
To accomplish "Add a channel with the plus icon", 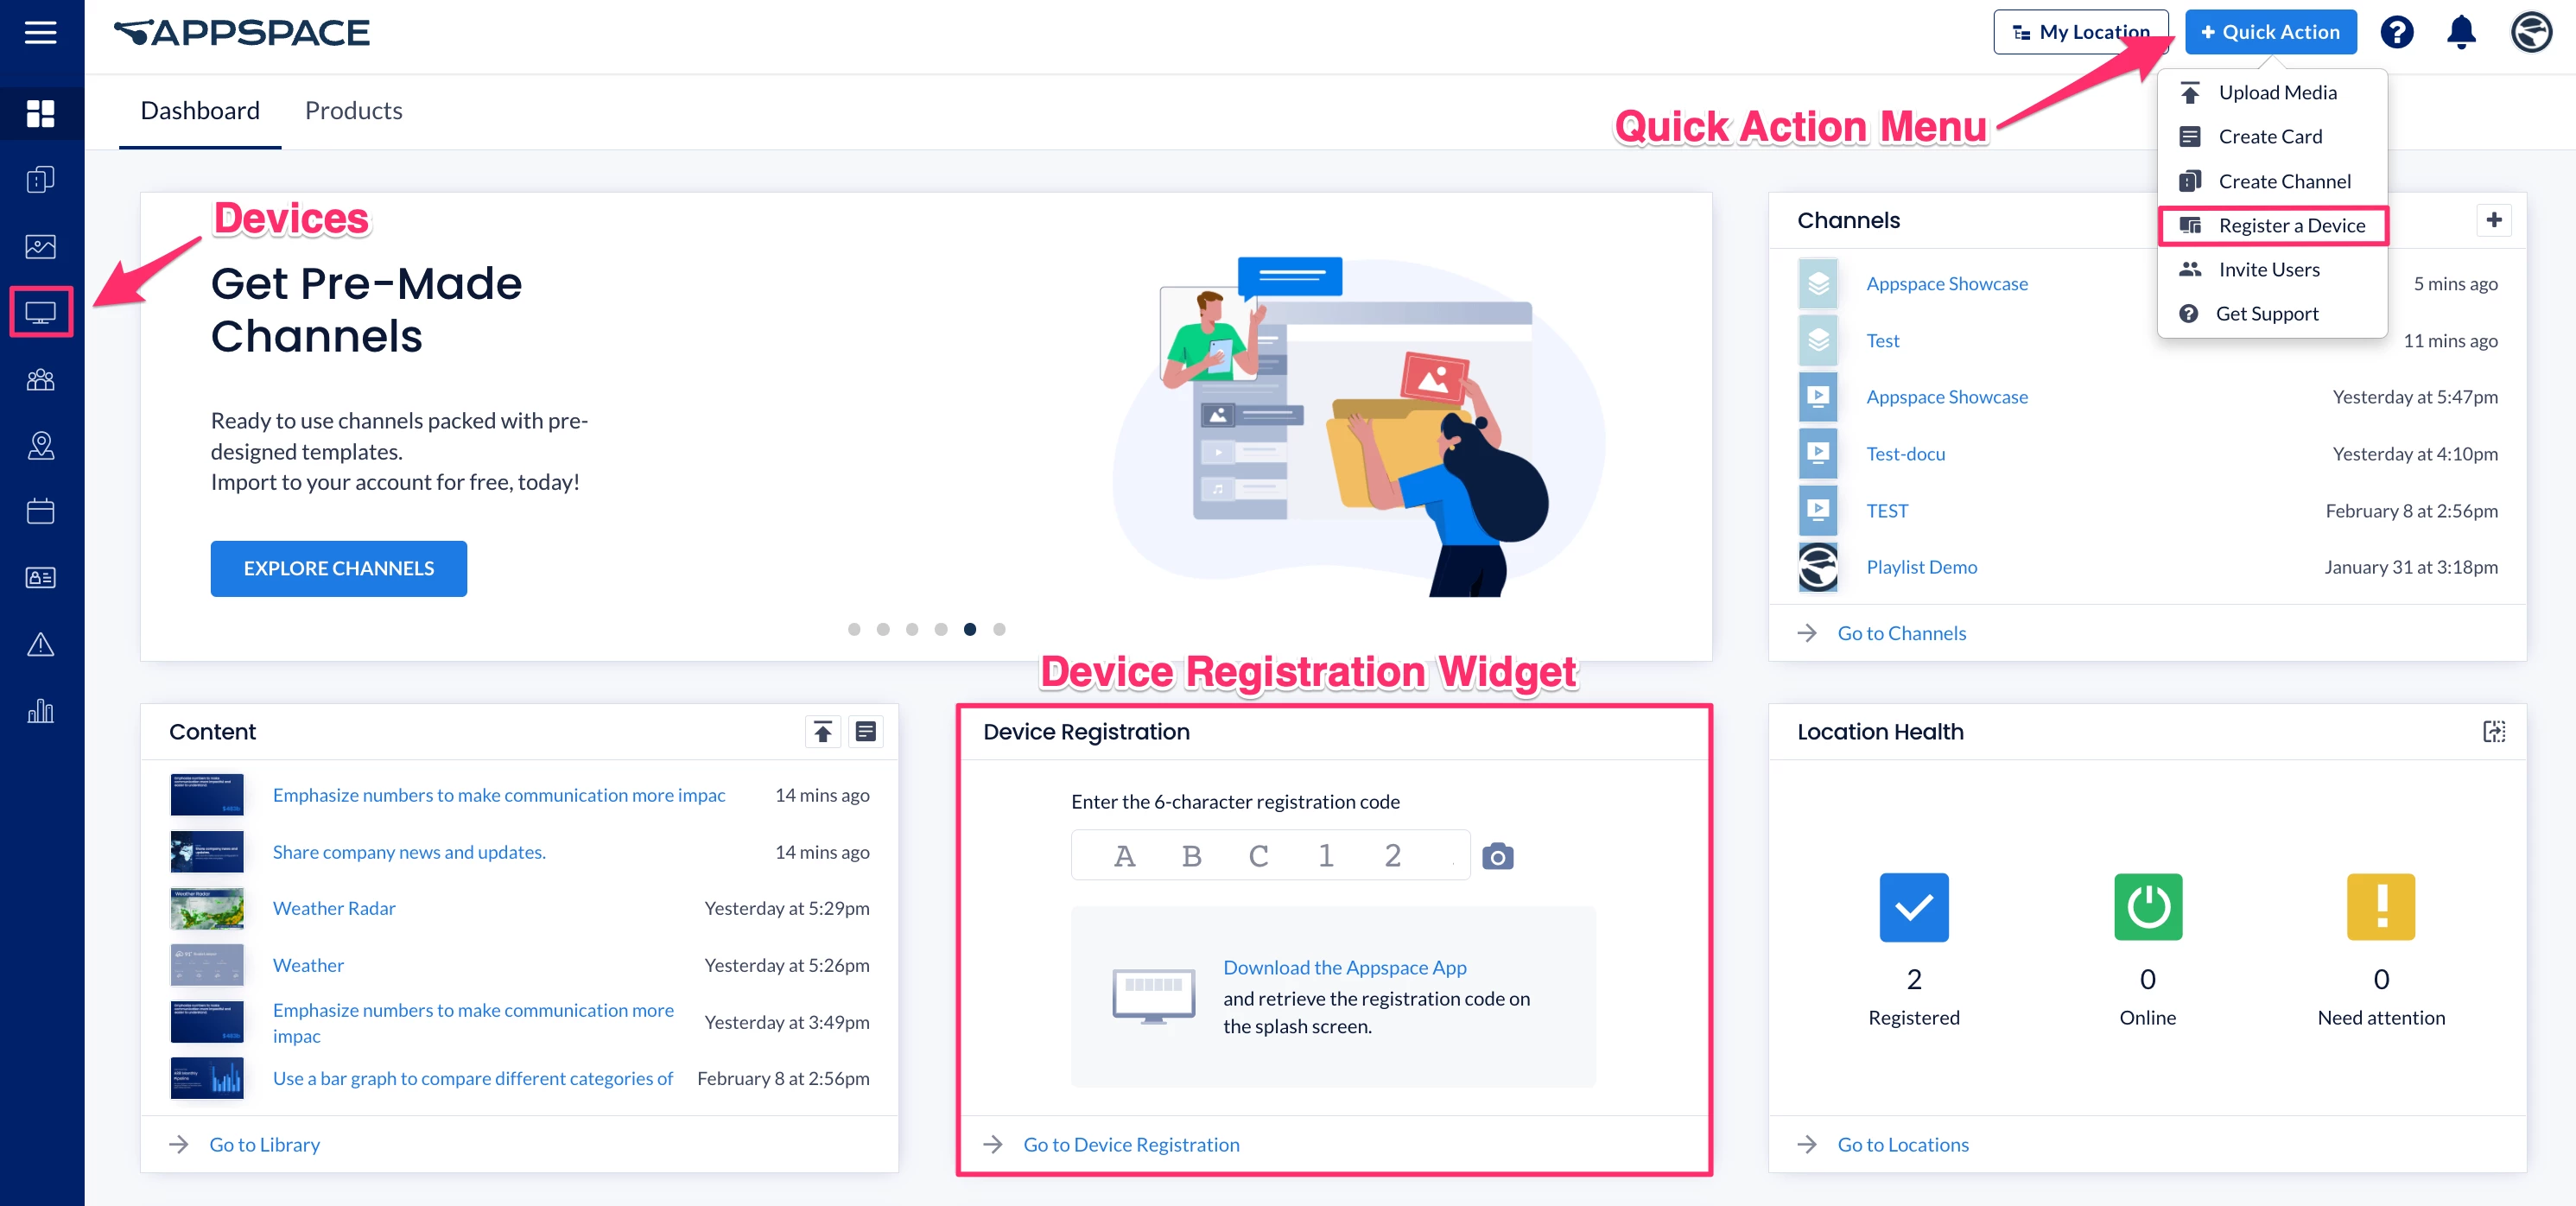I will (x=2493, y=220).
